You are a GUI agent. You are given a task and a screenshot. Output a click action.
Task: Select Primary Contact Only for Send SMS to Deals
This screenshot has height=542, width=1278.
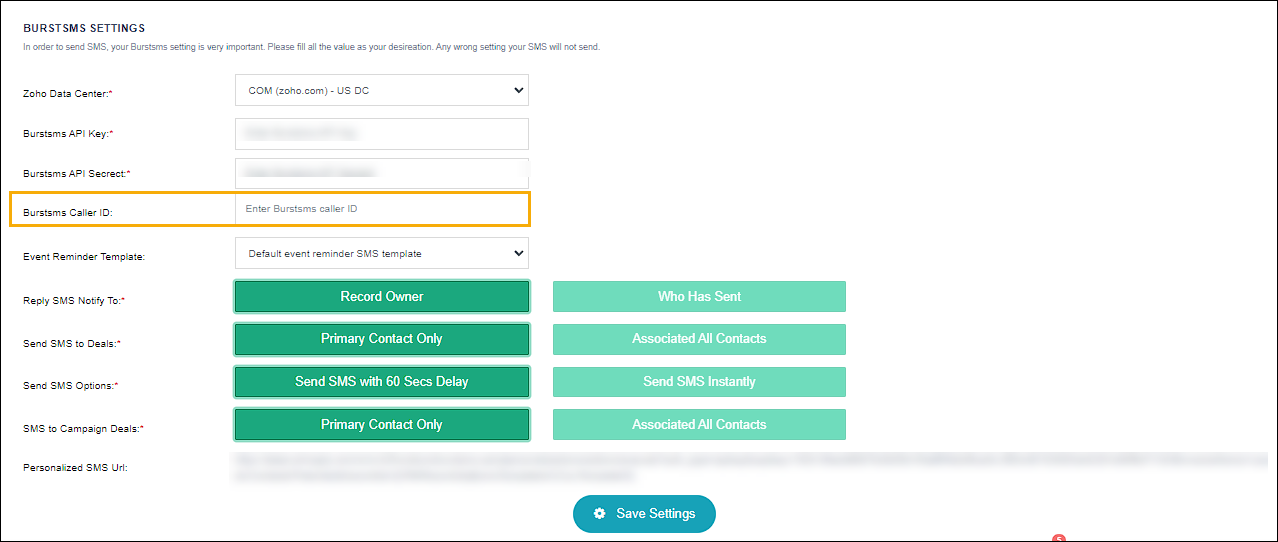(382, 339)
